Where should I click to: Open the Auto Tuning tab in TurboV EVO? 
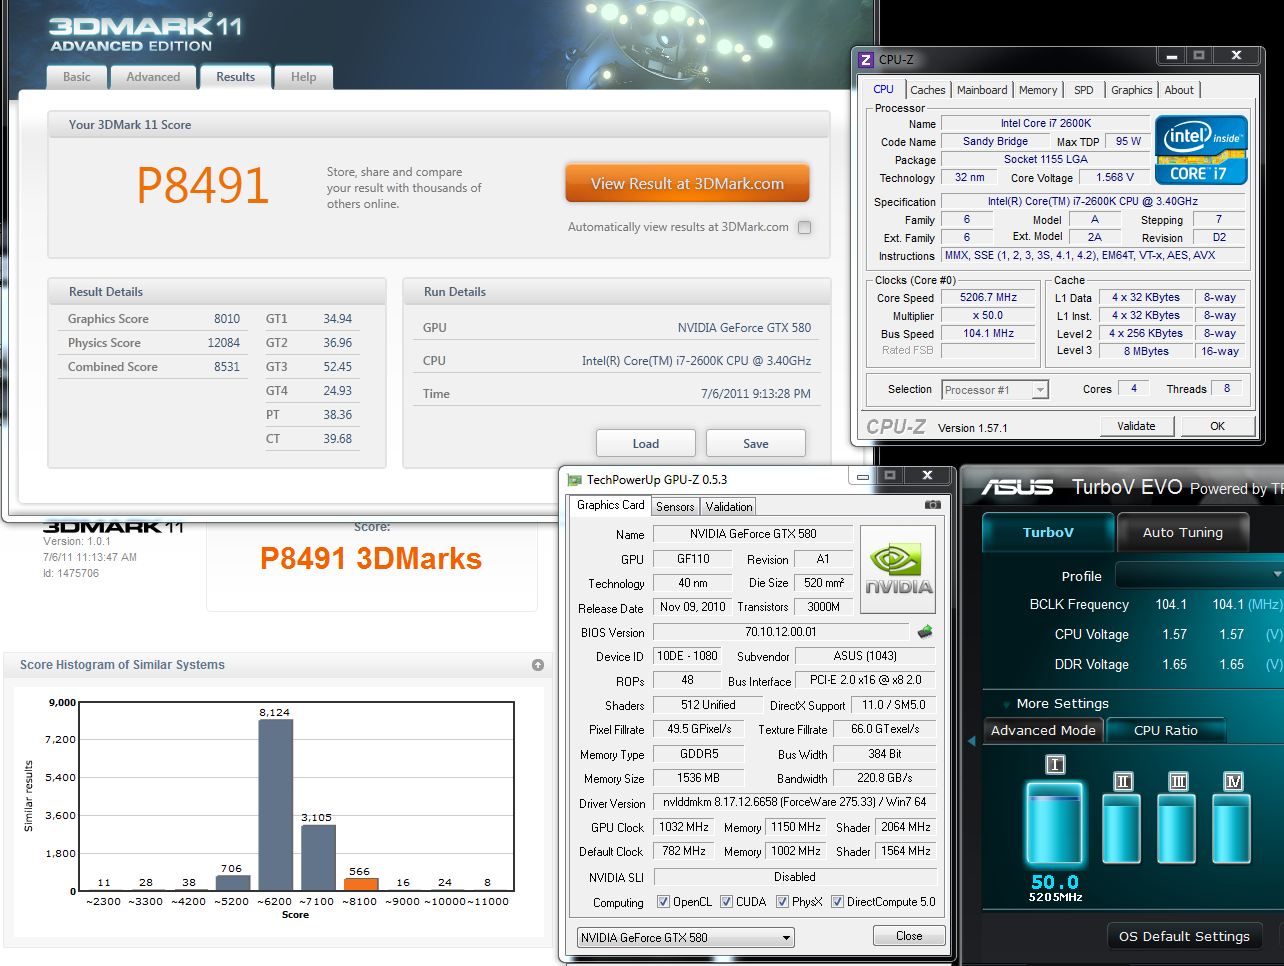tap(1183, 533)
